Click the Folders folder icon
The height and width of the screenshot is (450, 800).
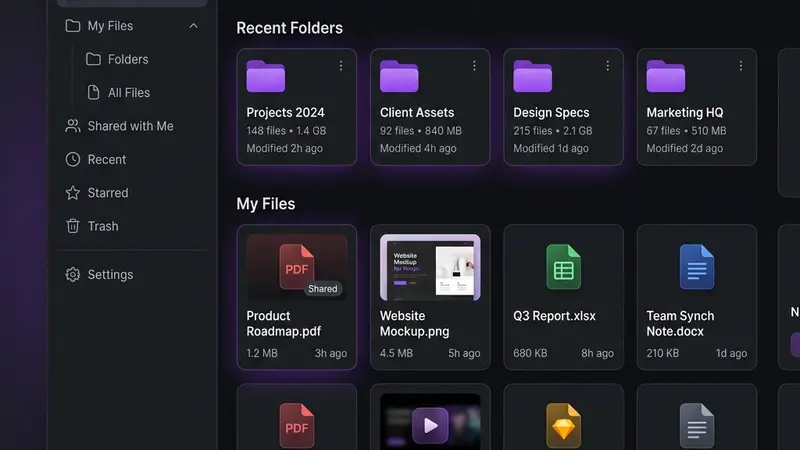click(x=93, y=59)
